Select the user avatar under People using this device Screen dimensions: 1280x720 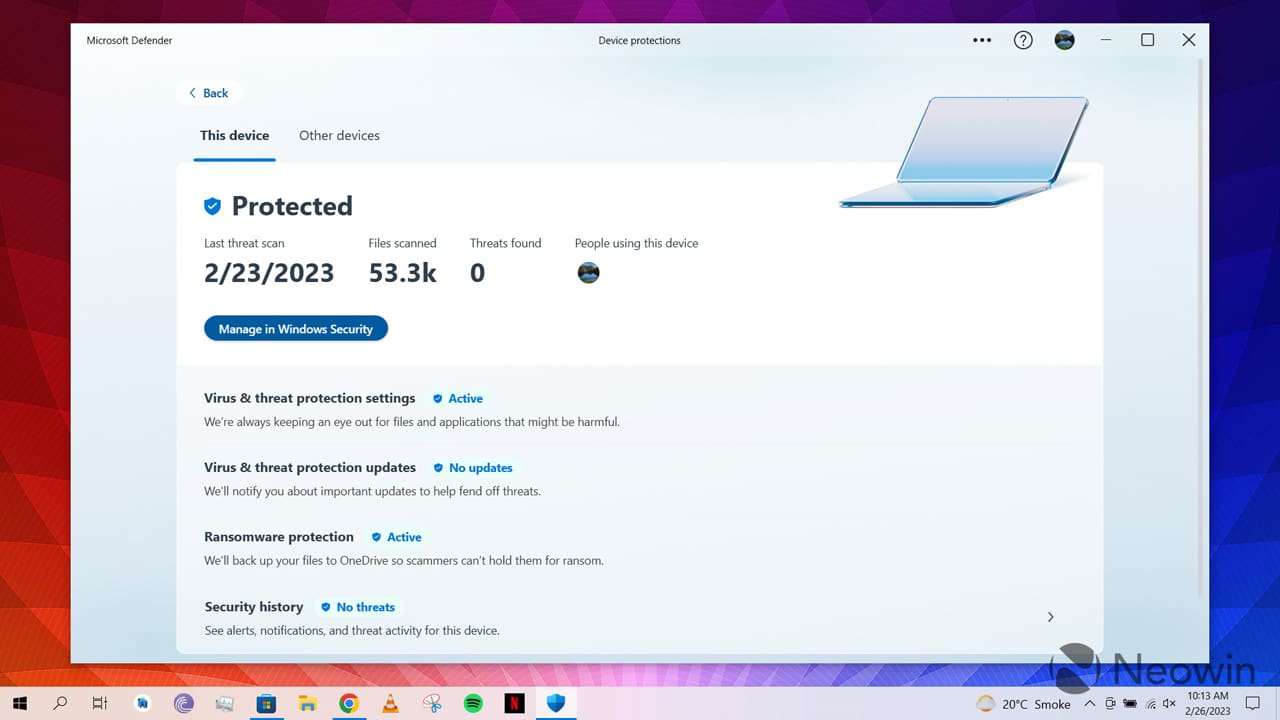pos(589,272)
